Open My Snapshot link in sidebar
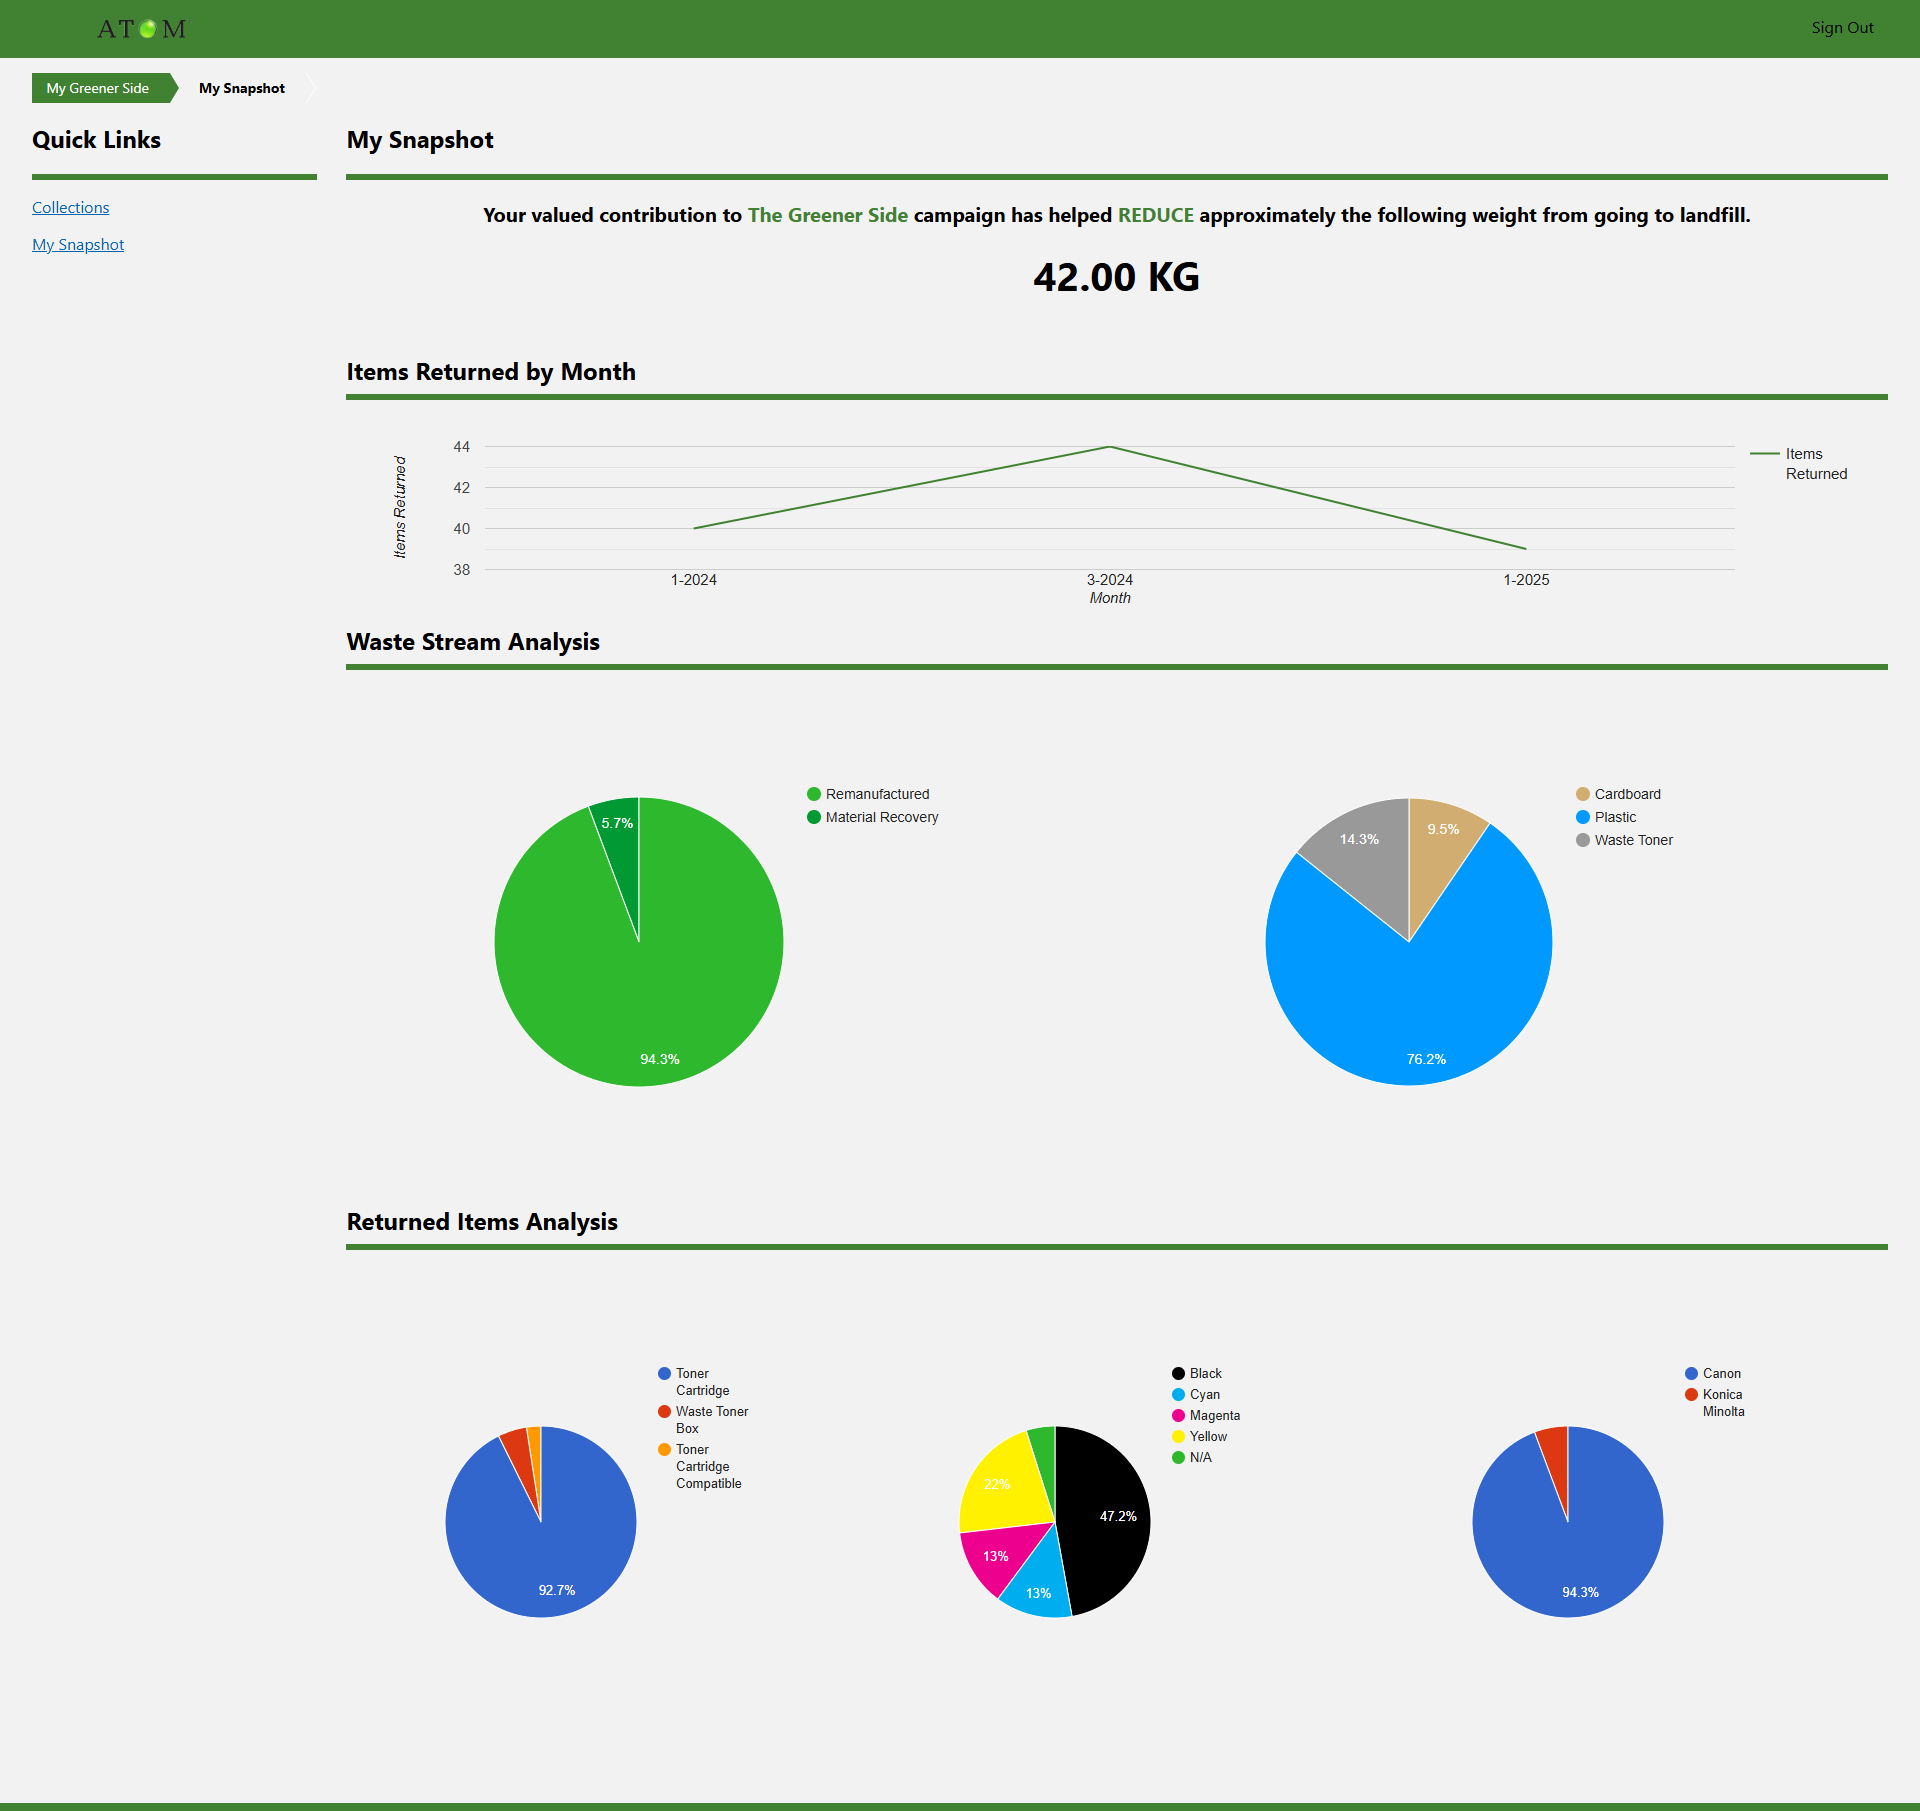 point(78,244)
